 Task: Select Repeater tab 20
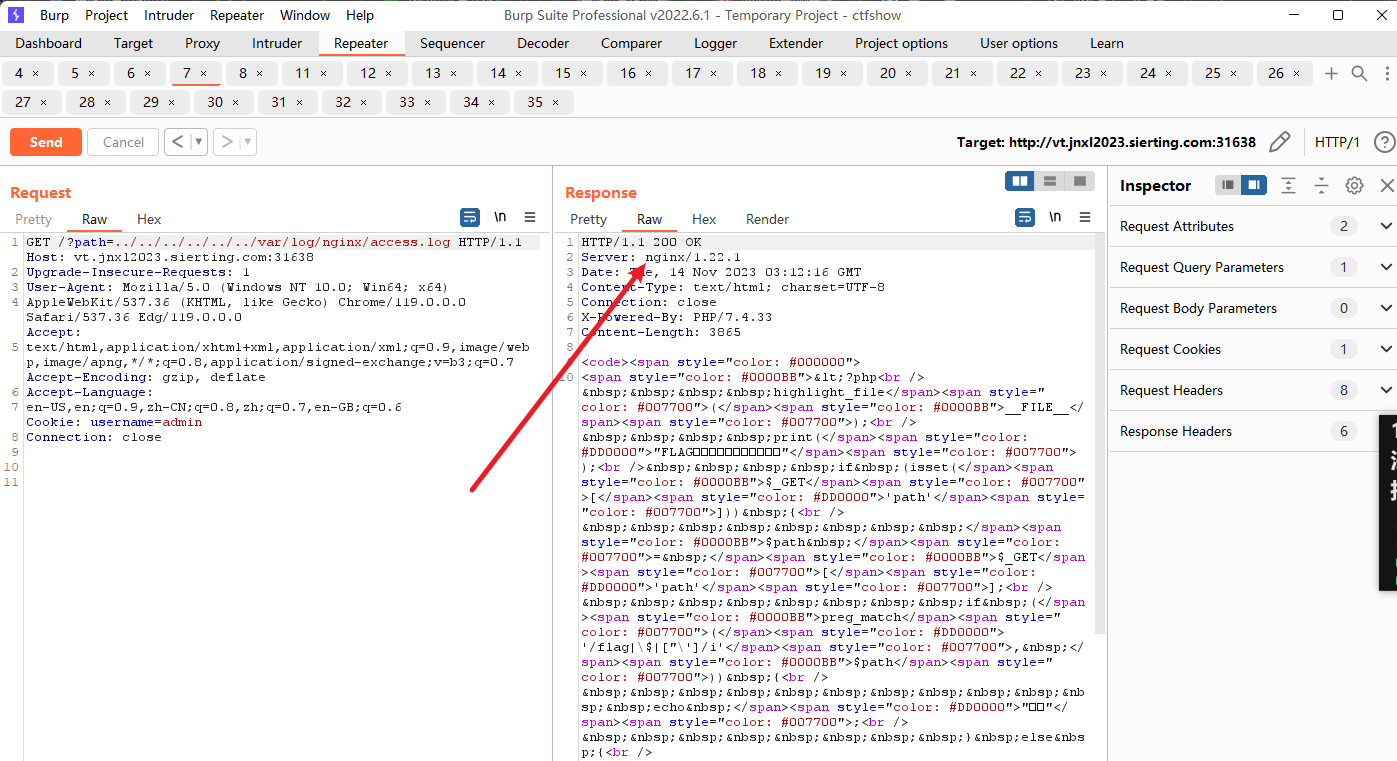(895, 73)
